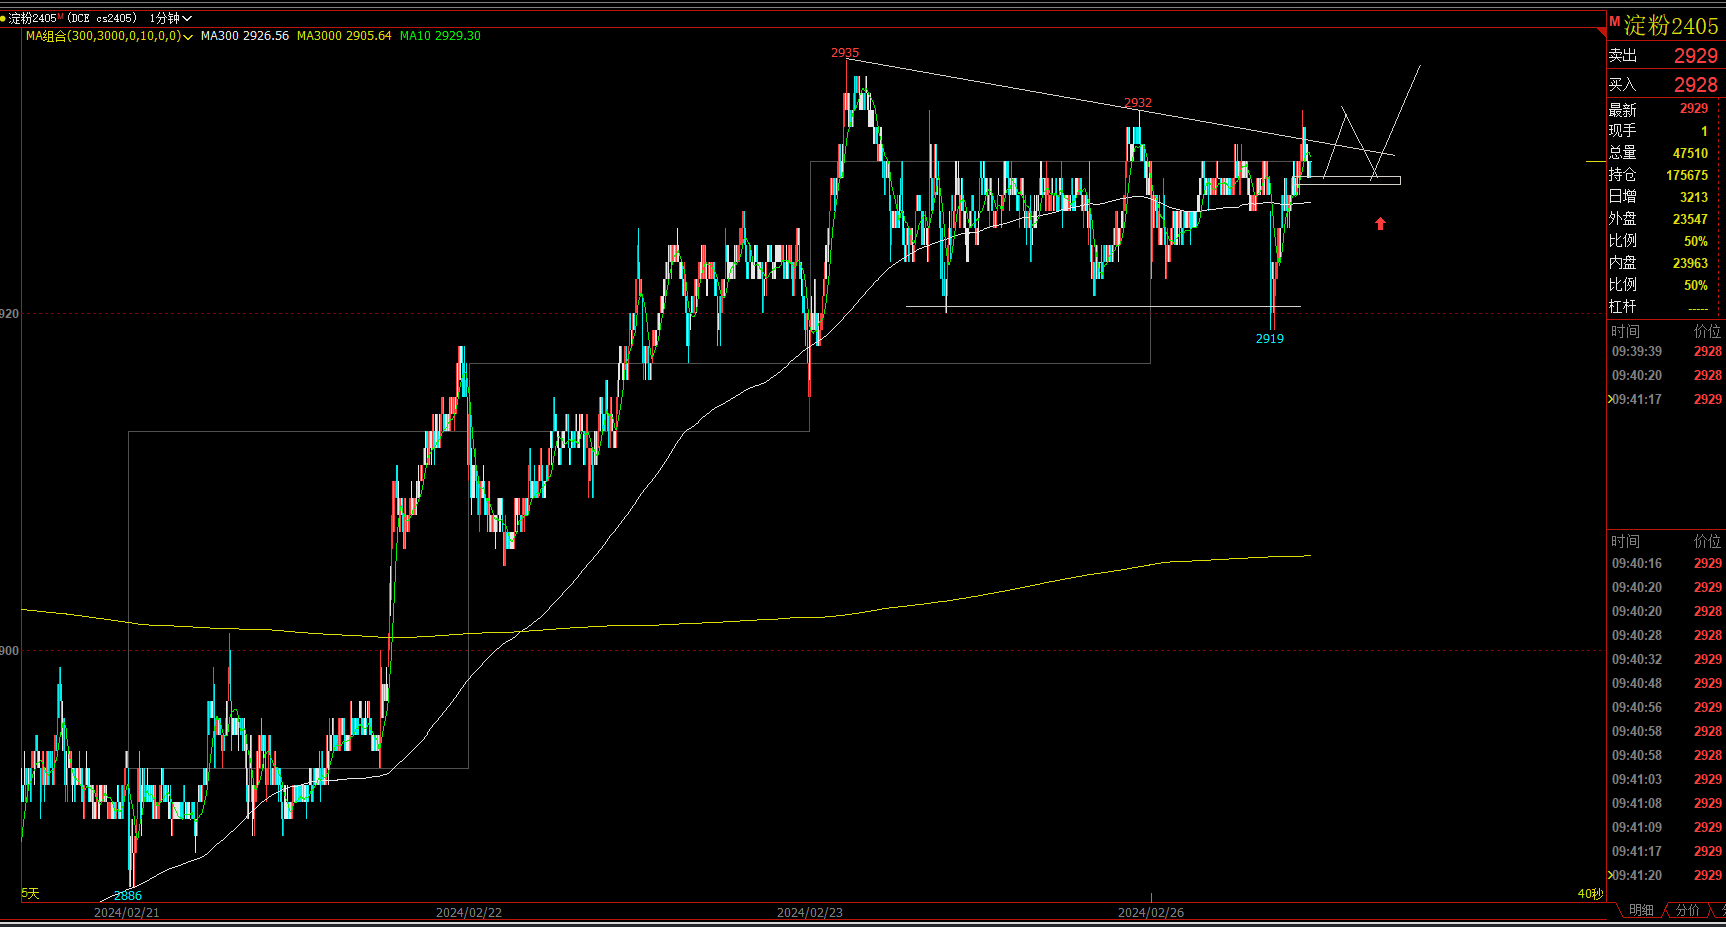Click the 5天 range label at bottom-left
The height and width of the screenshot is (927, 1726).
tap(31, 893)
